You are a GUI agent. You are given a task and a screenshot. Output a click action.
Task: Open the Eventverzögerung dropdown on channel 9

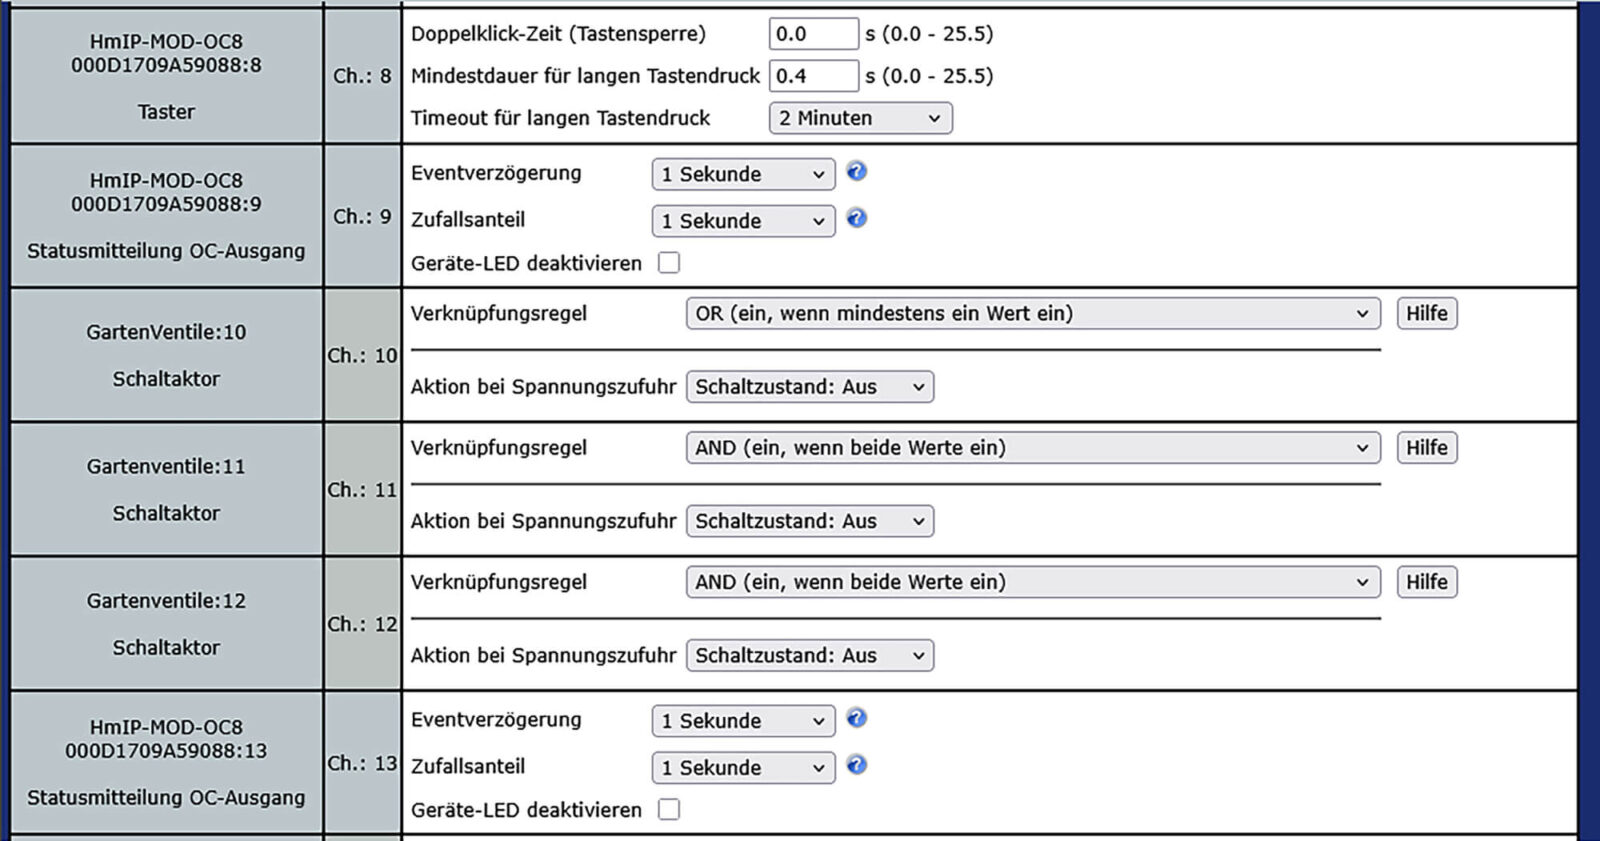click(x=742, y=174)
